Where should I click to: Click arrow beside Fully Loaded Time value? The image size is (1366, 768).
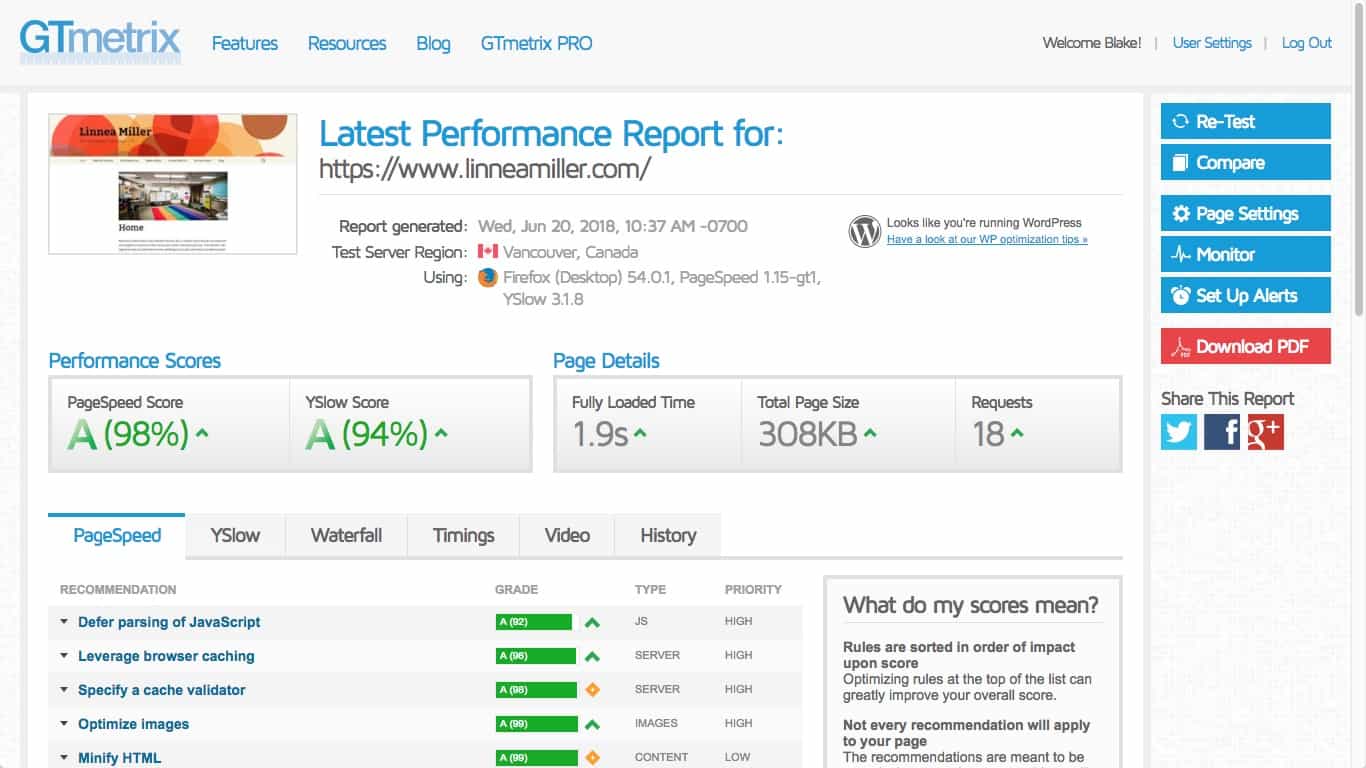pos(640,434)
